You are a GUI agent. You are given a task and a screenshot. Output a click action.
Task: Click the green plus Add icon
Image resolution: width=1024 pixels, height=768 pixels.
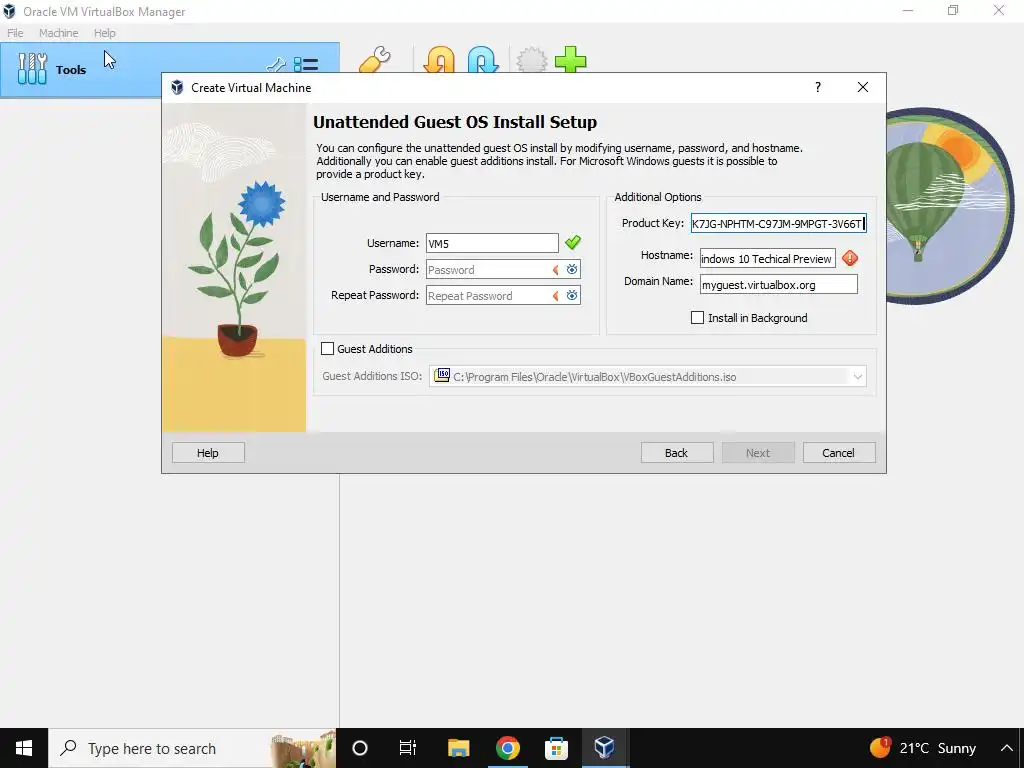pos(571,60)
